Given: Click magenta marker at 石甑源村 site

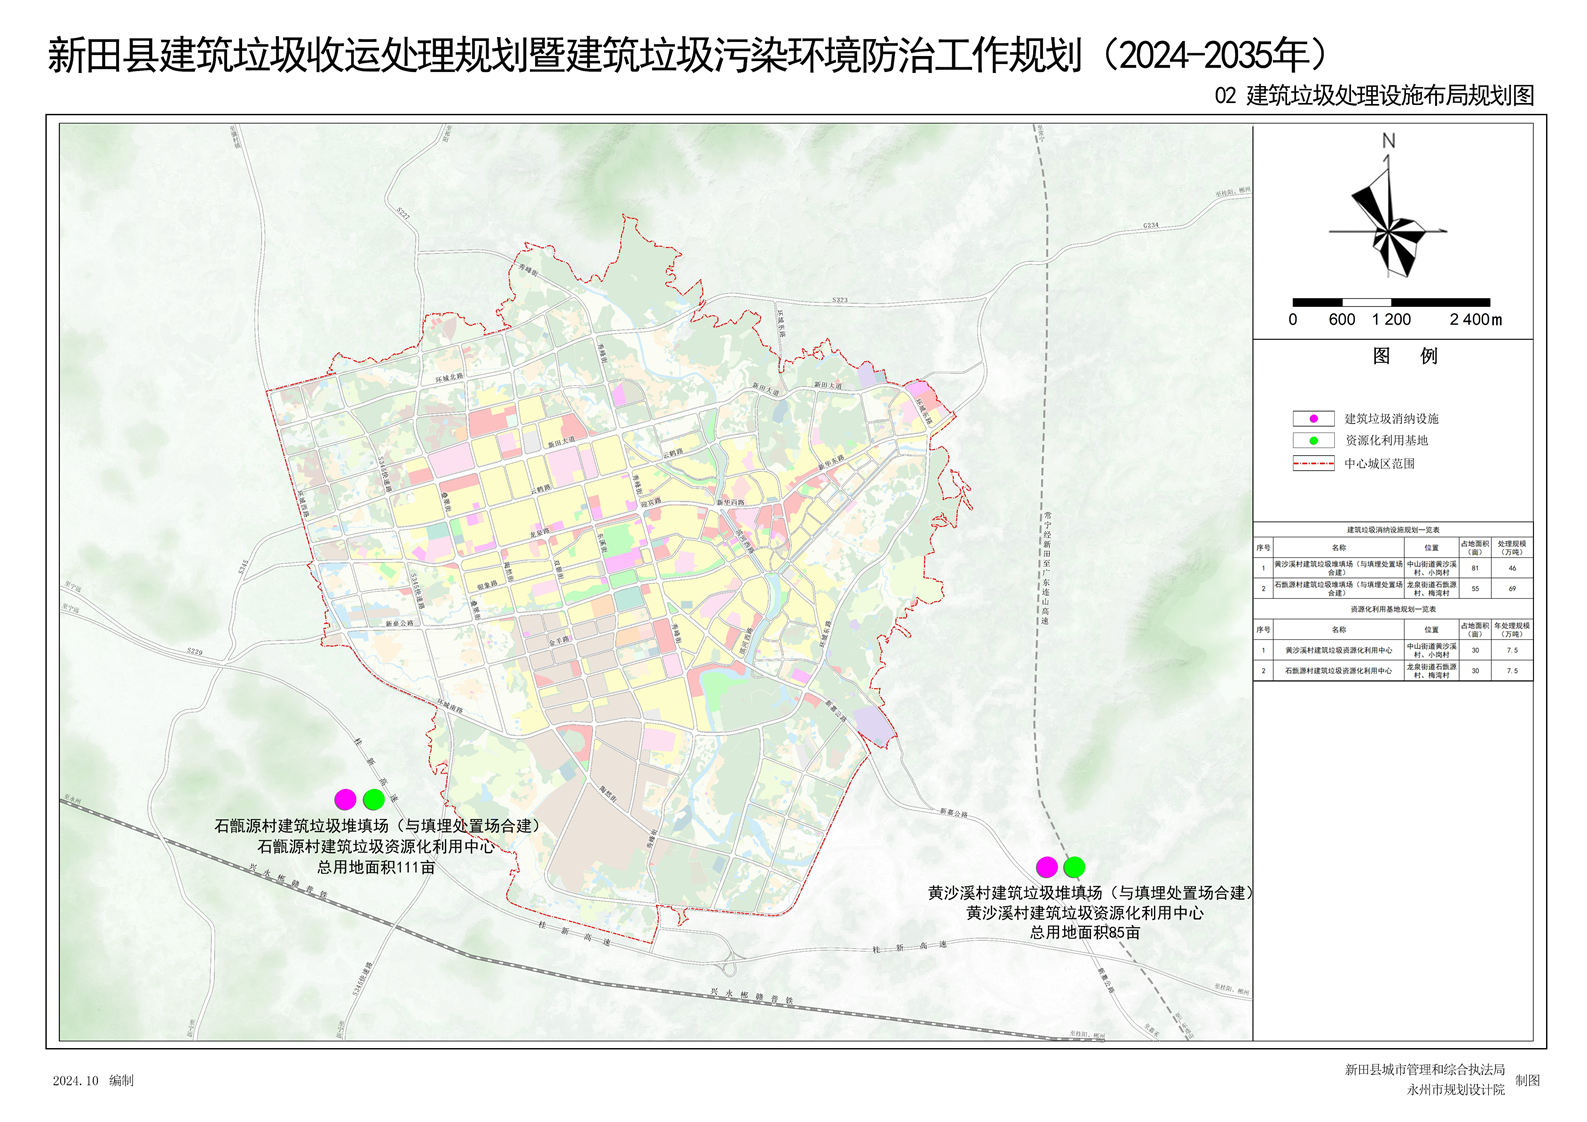Looking at the screenshot, I should [x=345, y=799].
